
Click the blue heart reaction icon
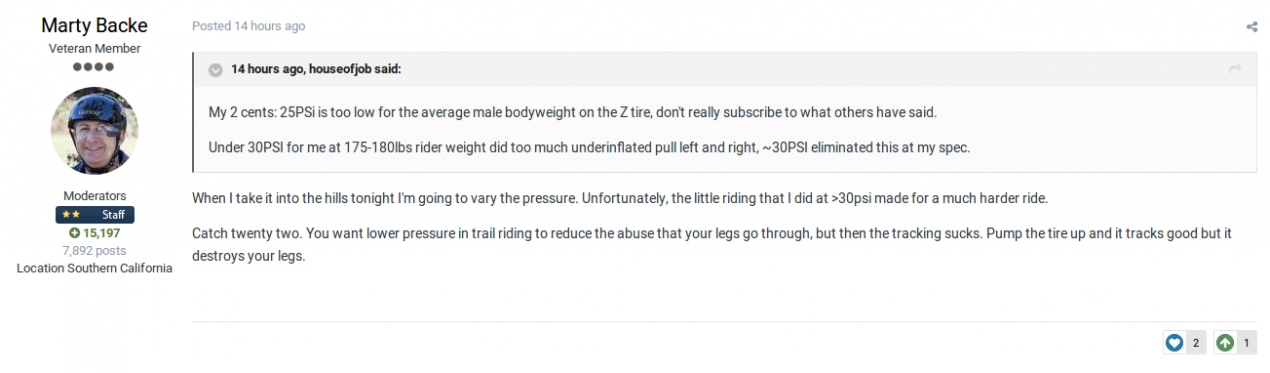[x=1174, y=343]
